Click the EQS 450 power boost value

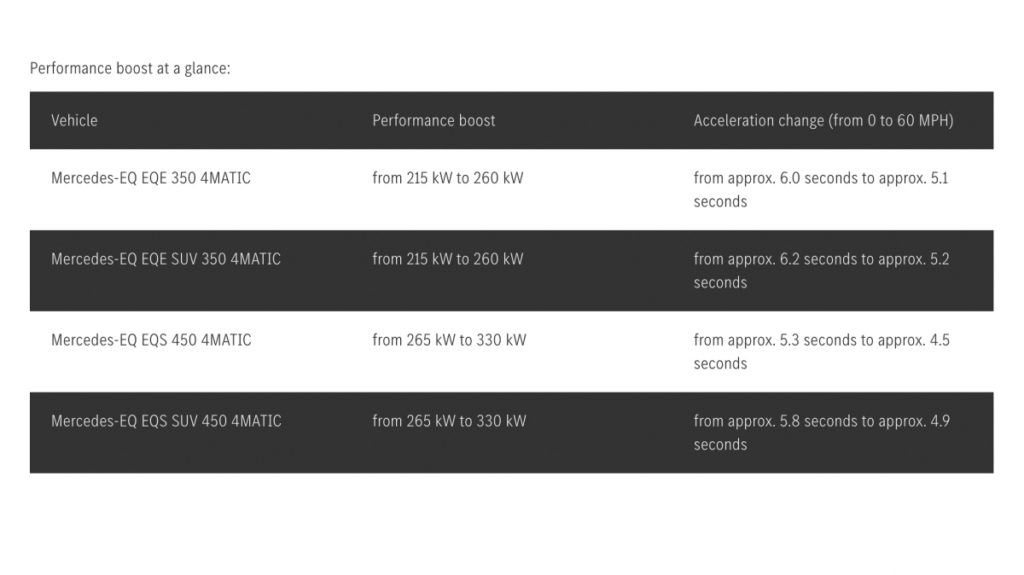[449, 340]
